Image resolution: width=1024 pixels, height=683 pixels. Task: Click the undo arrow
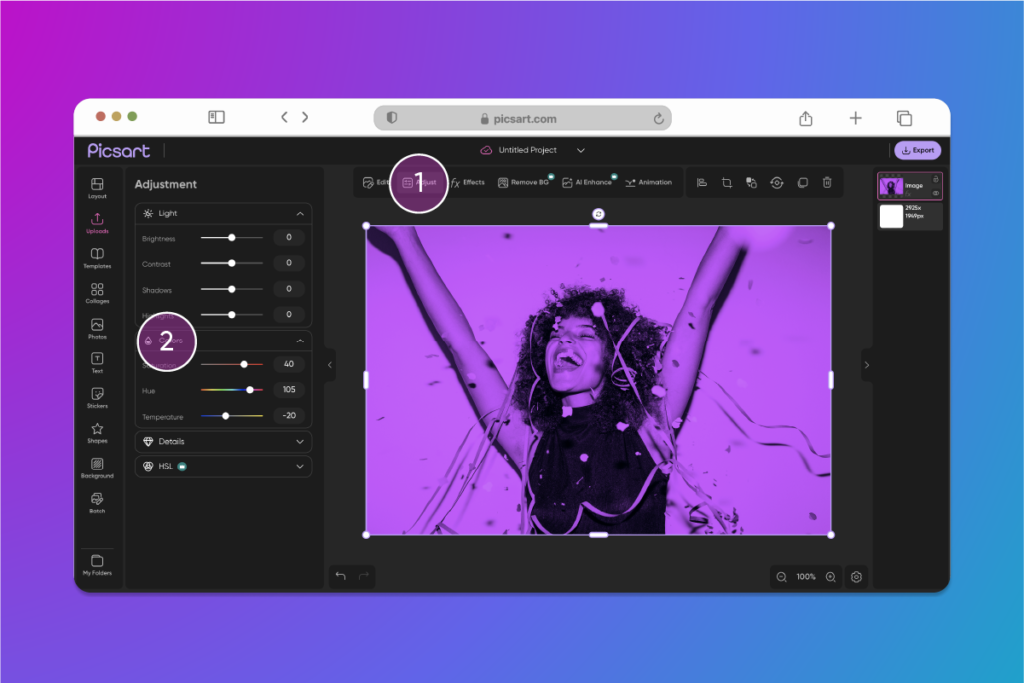click(x=339, y=576)
